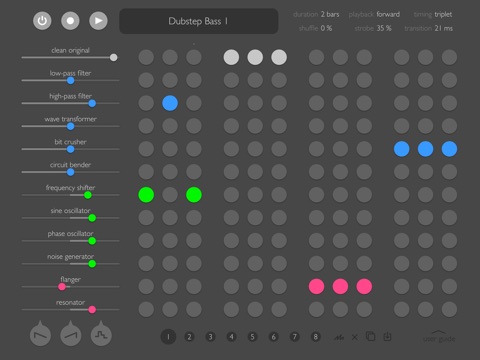Screen dimensions: 480x360
Task: Clear pattern with the X icon
Action: 355,337
